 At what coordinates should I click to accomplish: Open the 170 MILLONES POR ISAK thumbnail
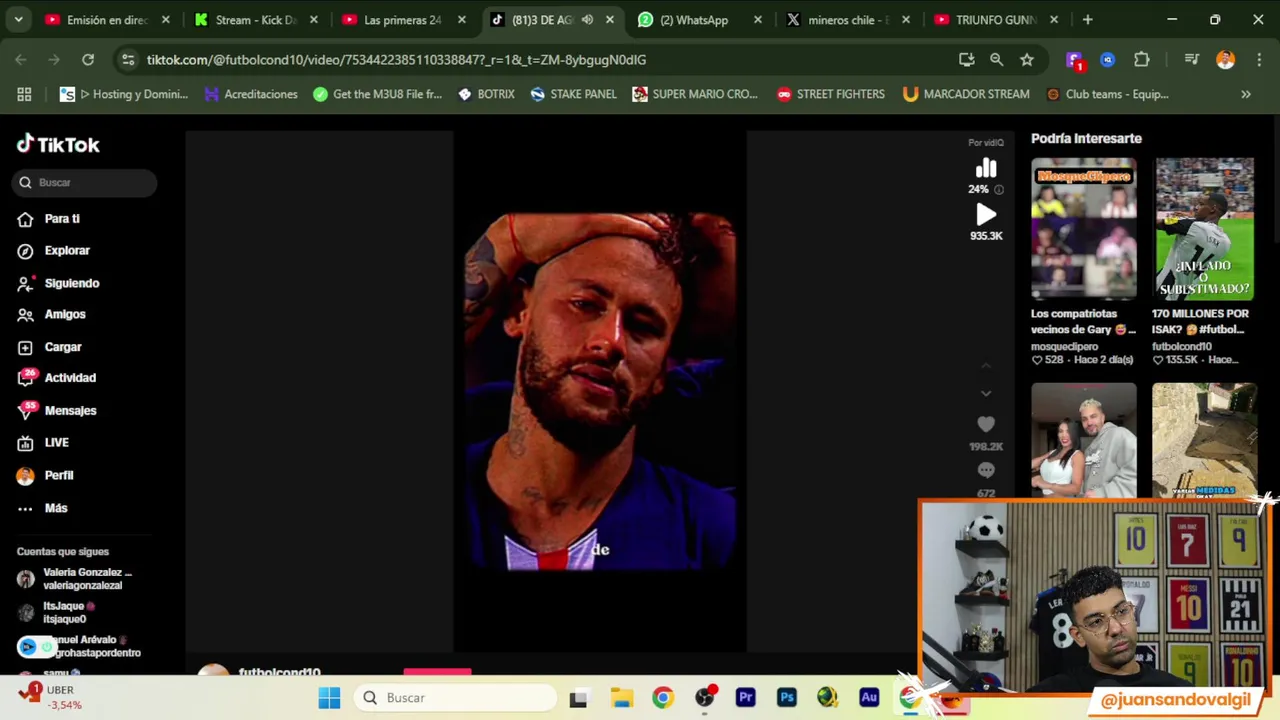[x=1205, y=229]
